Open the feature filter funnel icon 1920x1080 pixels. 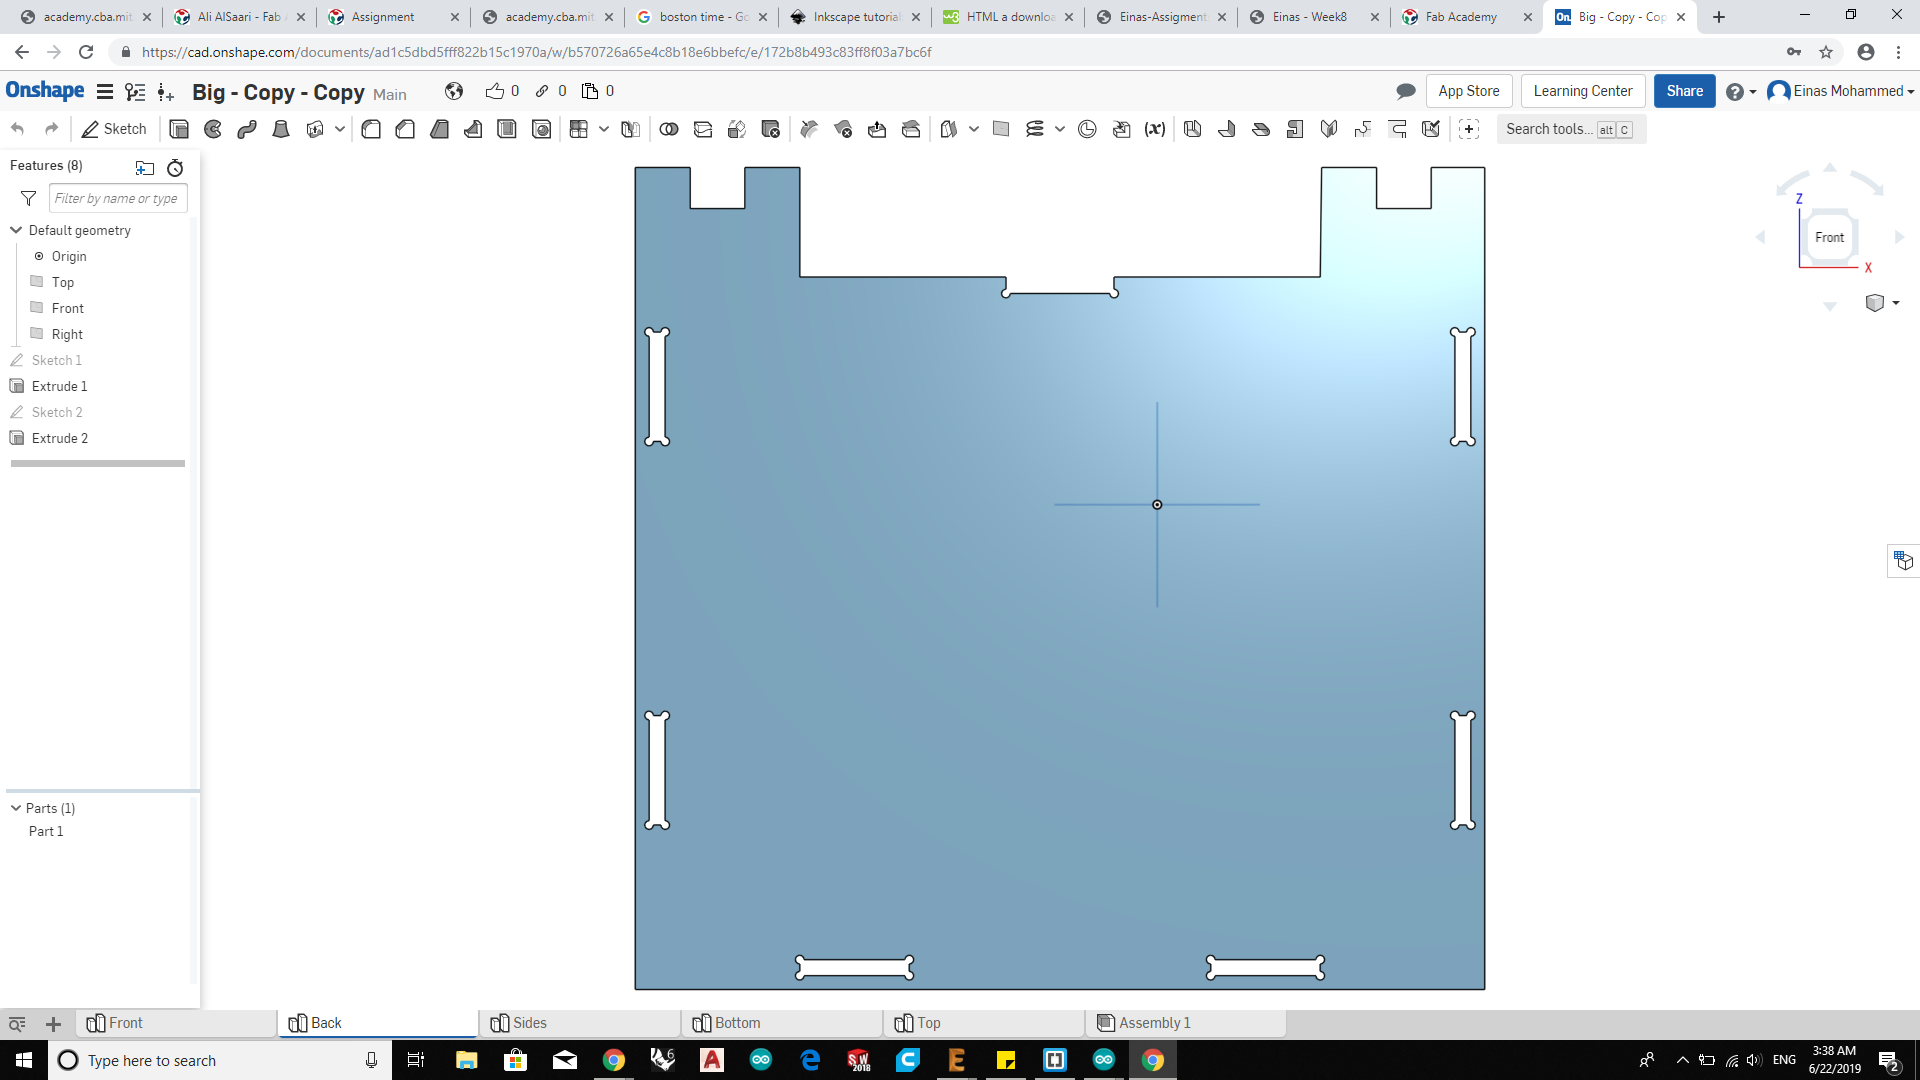[x=28, y=198]
